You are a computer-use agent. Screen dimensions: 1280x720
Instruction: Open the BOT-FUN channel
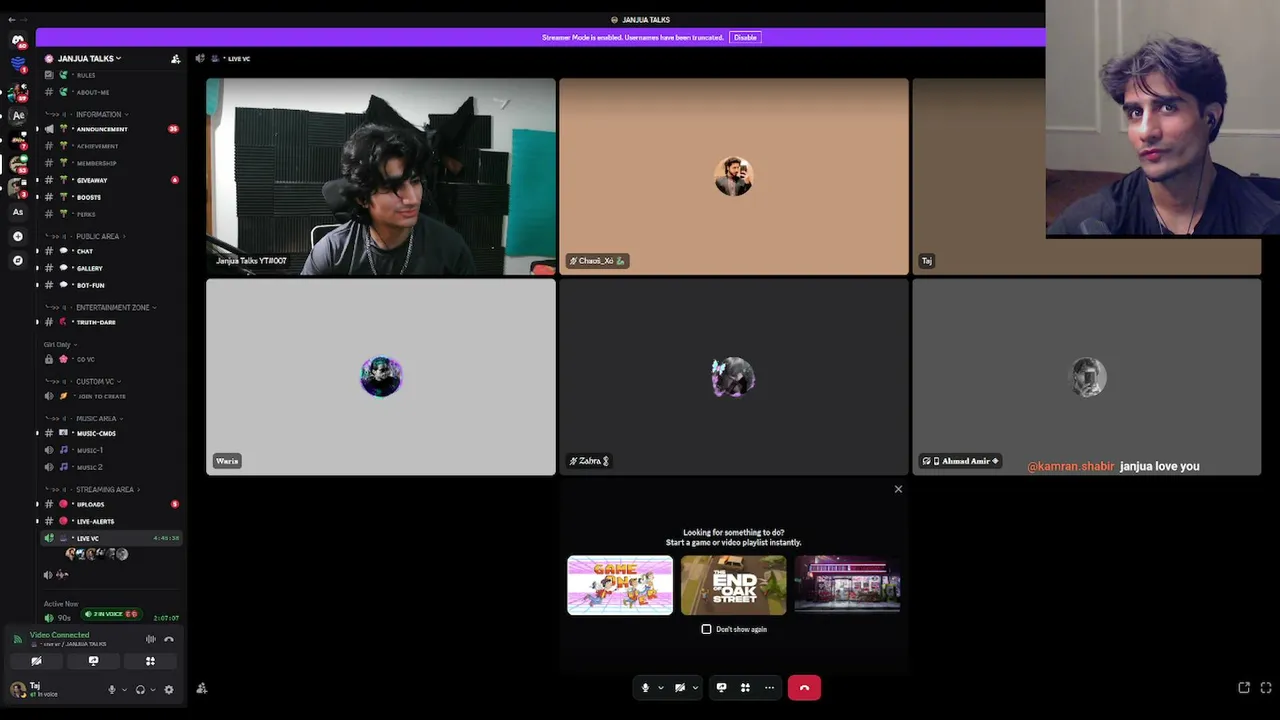[x=112, y=285]
